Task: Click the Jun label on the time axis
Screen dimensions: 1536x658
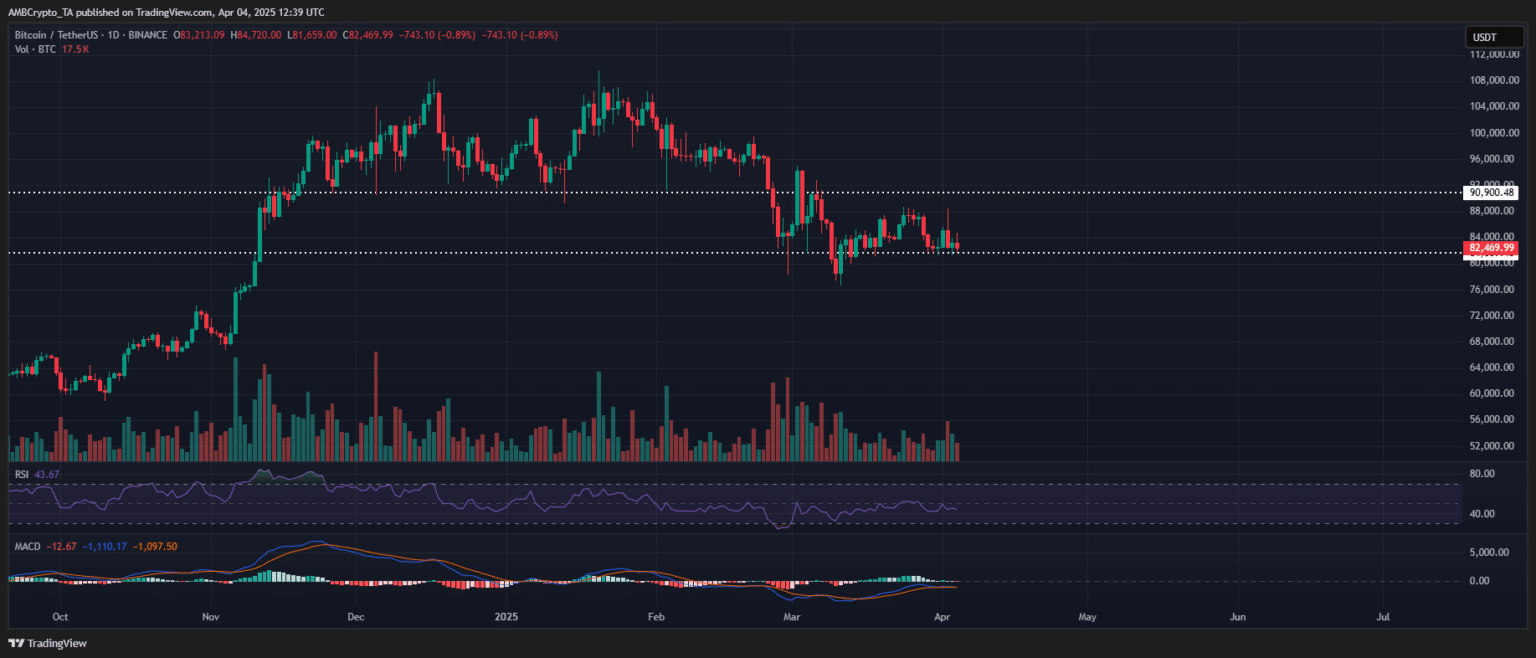Action: (x=1238, y=618)
